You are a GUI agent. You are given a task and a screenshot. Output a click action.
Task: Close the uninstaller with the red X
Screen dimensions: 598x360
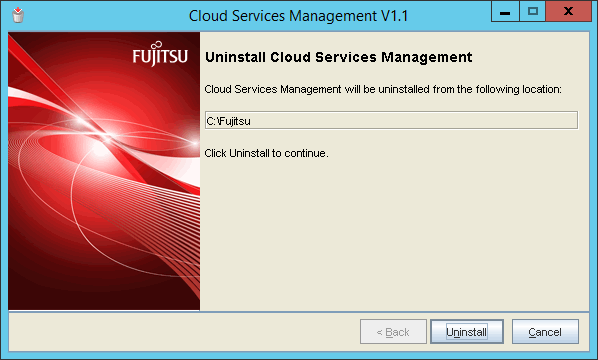pos(568,11)
